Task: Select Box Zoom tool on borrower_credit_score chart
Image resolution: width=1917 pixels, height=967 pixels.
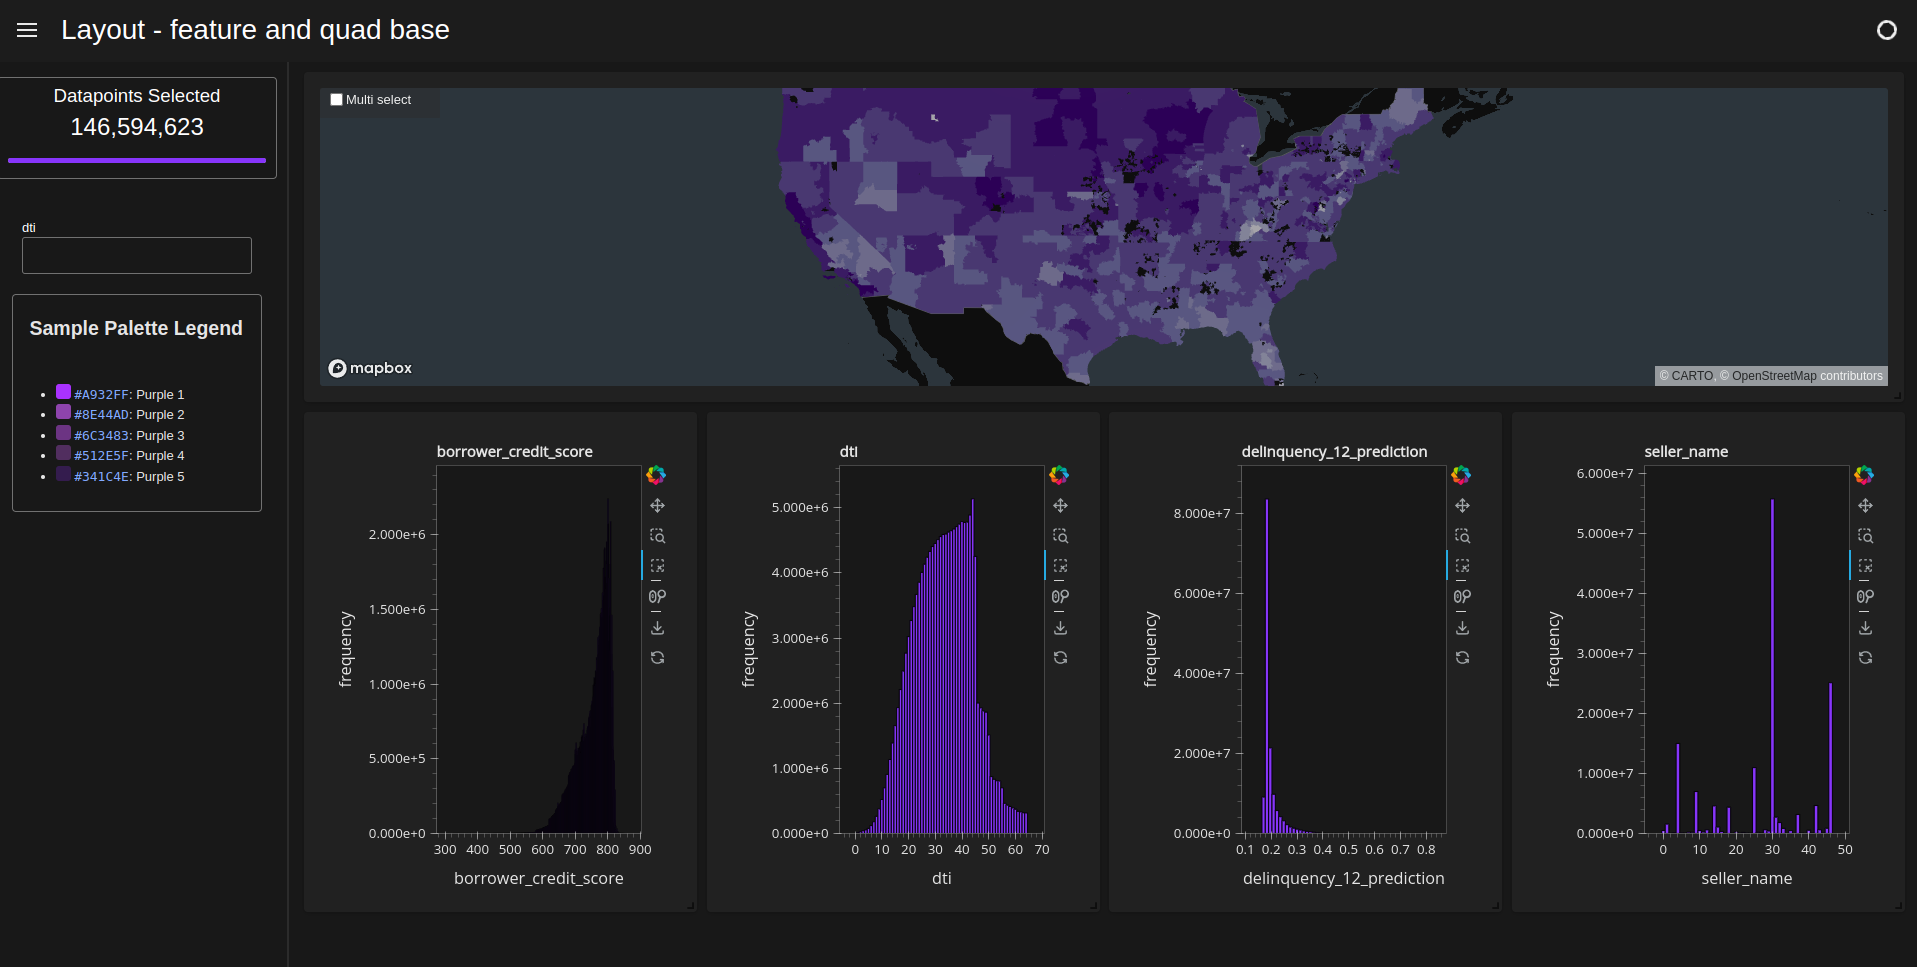Action: 657,536
